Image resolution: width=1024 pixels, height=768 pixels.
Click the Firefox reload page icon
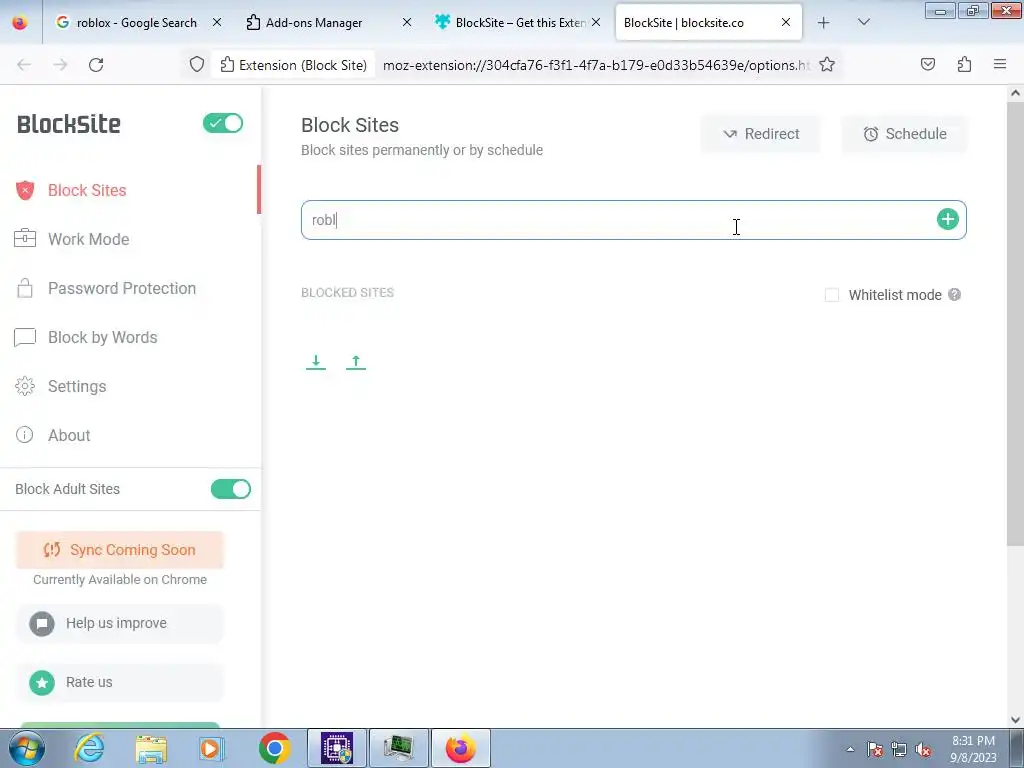pos(96,65)
